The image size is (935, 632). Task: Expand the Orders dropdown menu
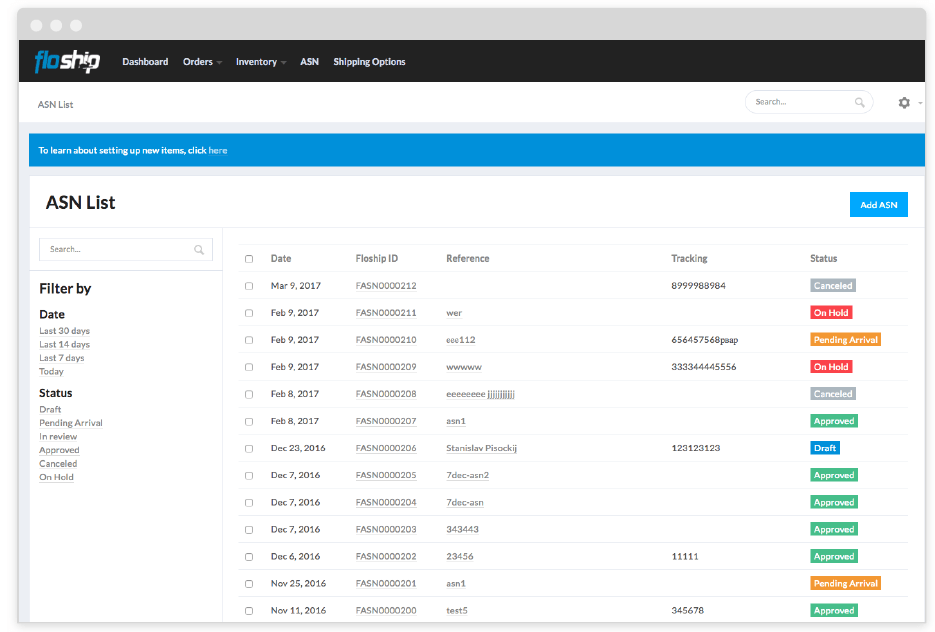(x=202, y=62)
